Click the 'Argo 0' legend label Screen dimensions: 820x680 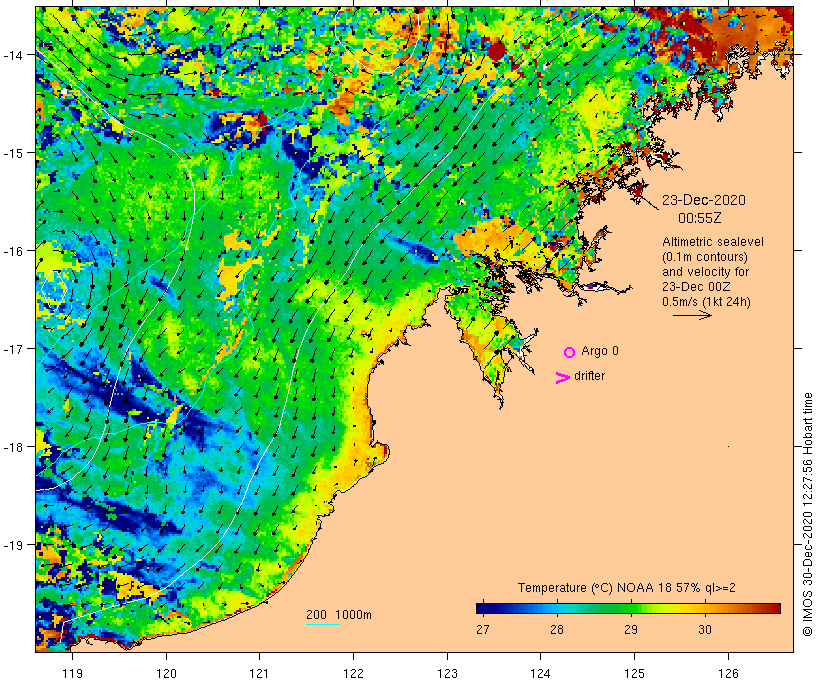[x=600, y=351]
